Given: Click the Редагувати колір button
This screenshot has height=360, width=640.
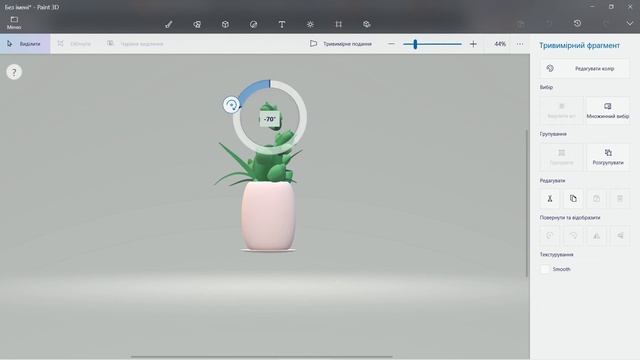Looking at the screenshot, I should (584, 69).
